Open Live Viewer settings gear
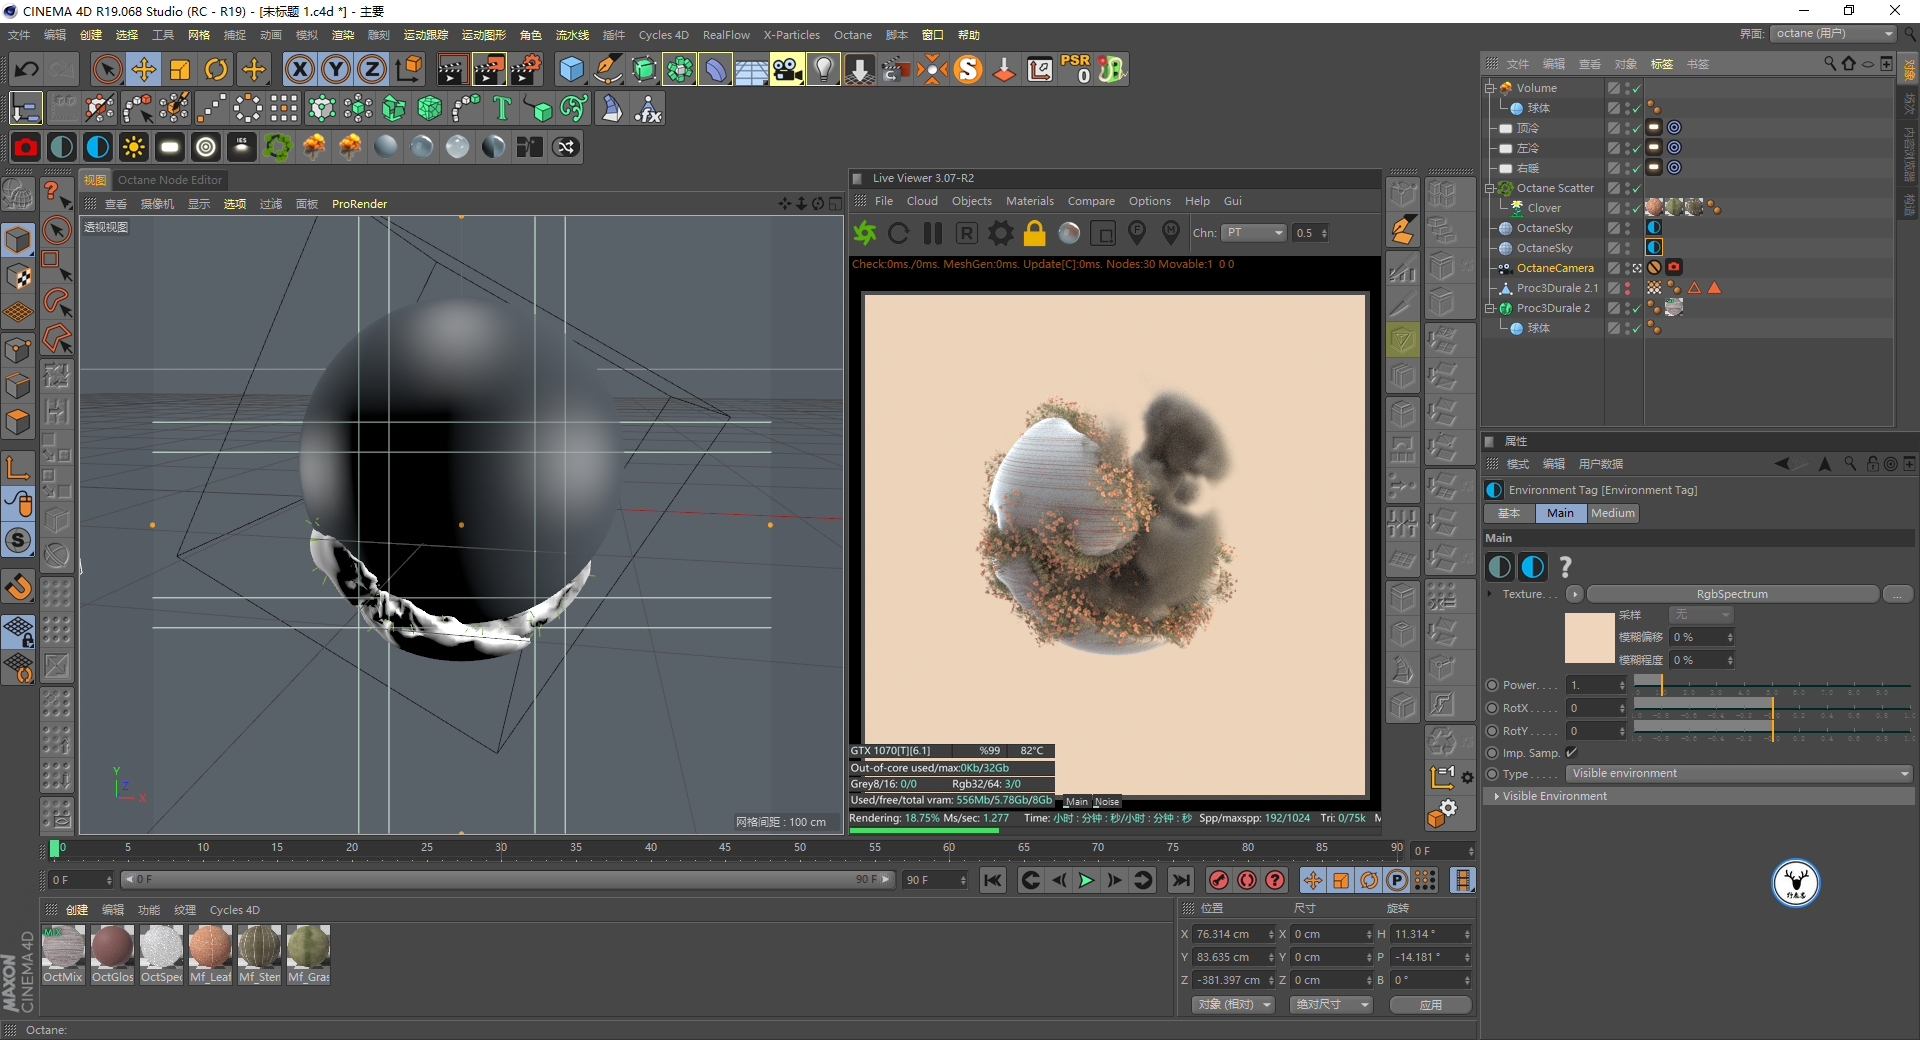This screenshot has width=1920, height=1040. coord(1000,233)
